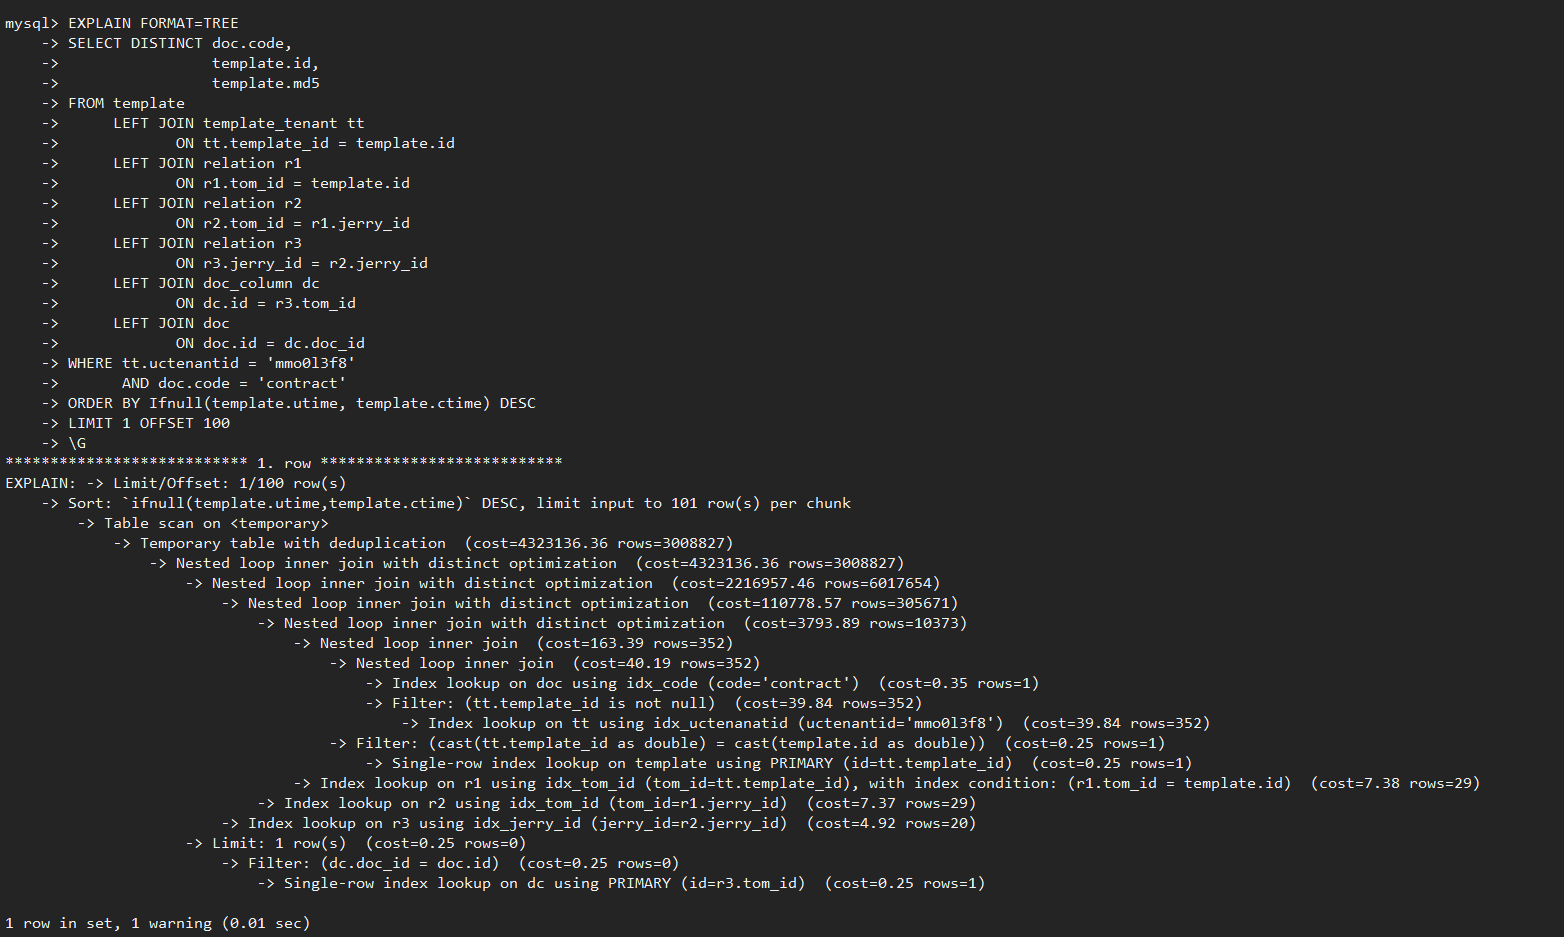Click the LEFT JOIN doc_column dc line

(x=216, y=283)
